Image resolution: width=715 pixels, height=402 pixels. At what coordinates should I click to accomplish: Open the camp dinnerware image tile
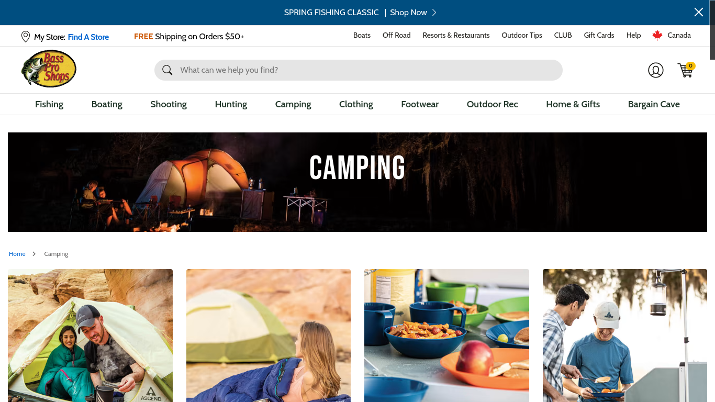click(446, 335)
